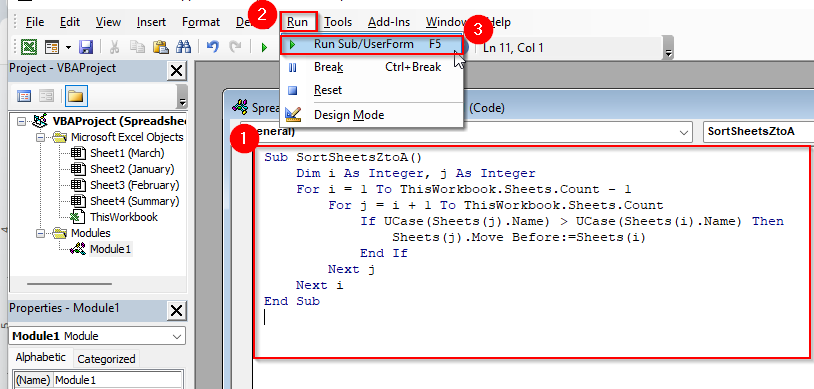Undo with the blue arrow icon
Screen dimensions: 814x389
click(x=212, y=48)
